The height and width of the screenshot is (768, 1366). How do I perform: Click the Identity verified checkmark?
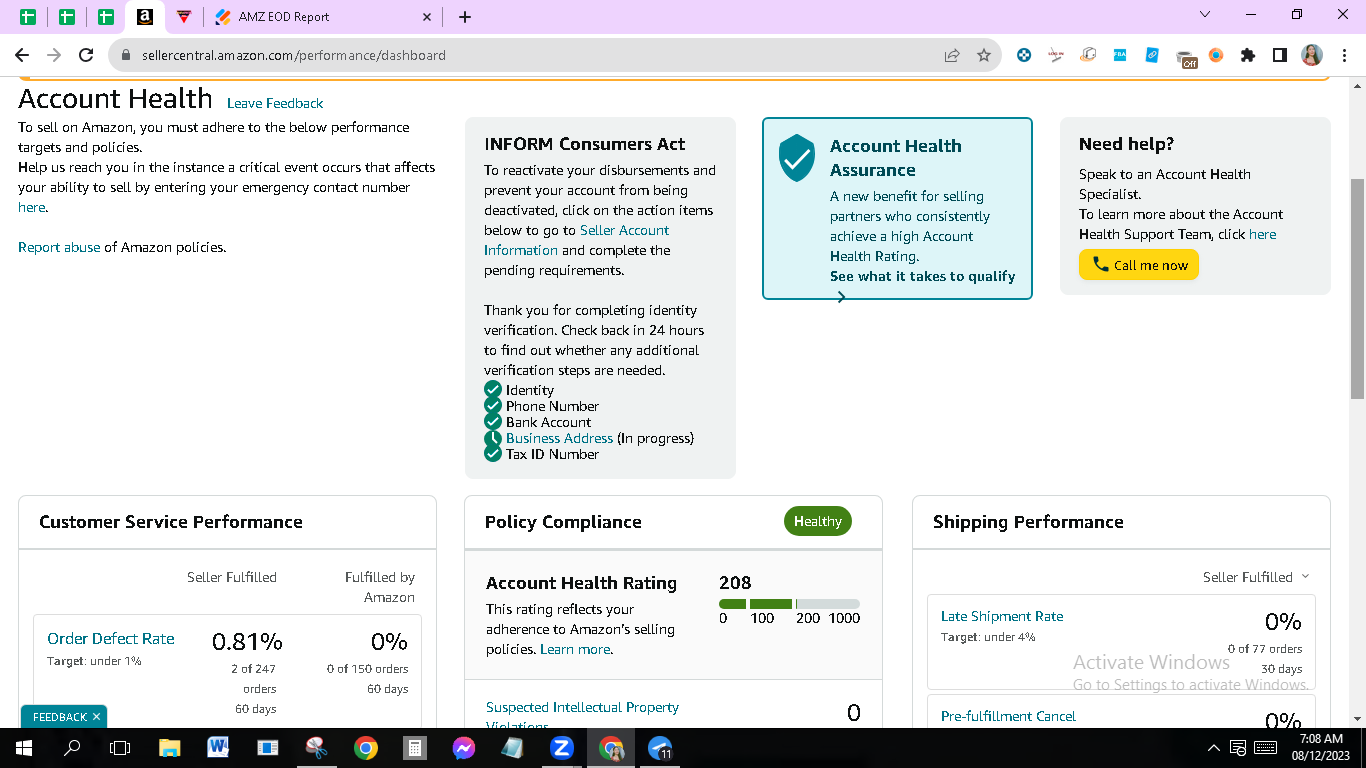tap(493, 389)
